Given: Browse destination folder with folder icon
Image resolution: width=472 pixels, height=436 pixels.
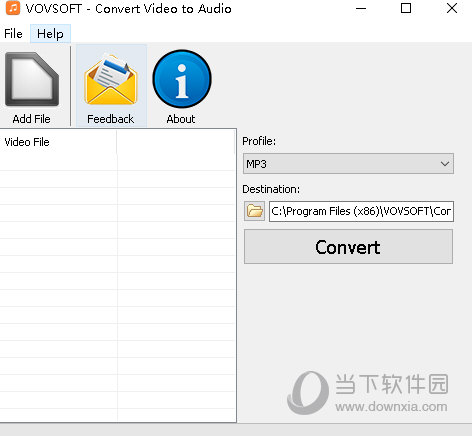Looking at the screenshot, I should coord(255,211).
